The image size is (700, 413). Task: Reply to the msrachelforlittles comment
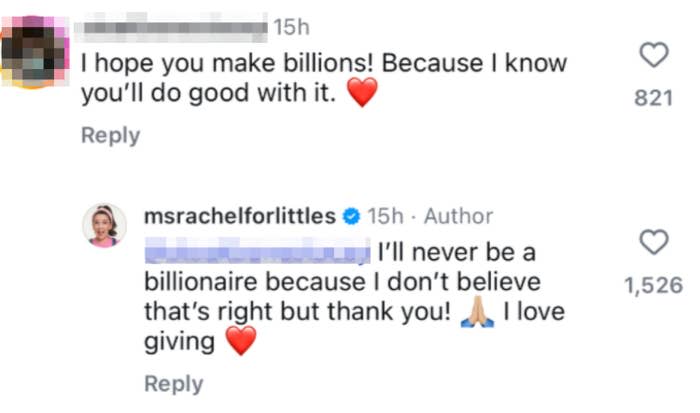tap(173, 384)
